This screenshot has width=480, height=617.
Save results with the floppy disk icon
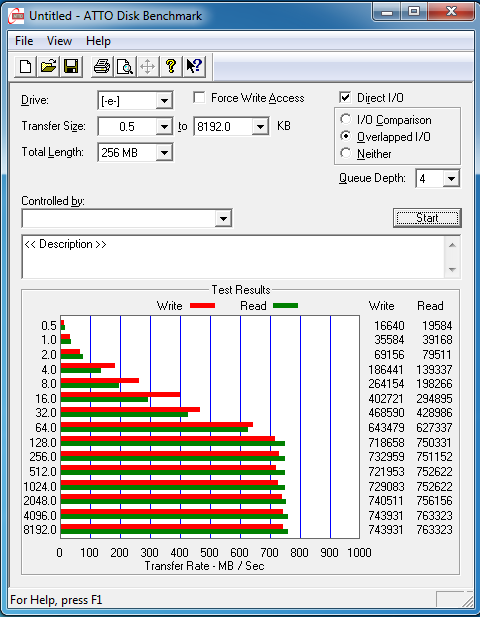(x=71, y=66)
